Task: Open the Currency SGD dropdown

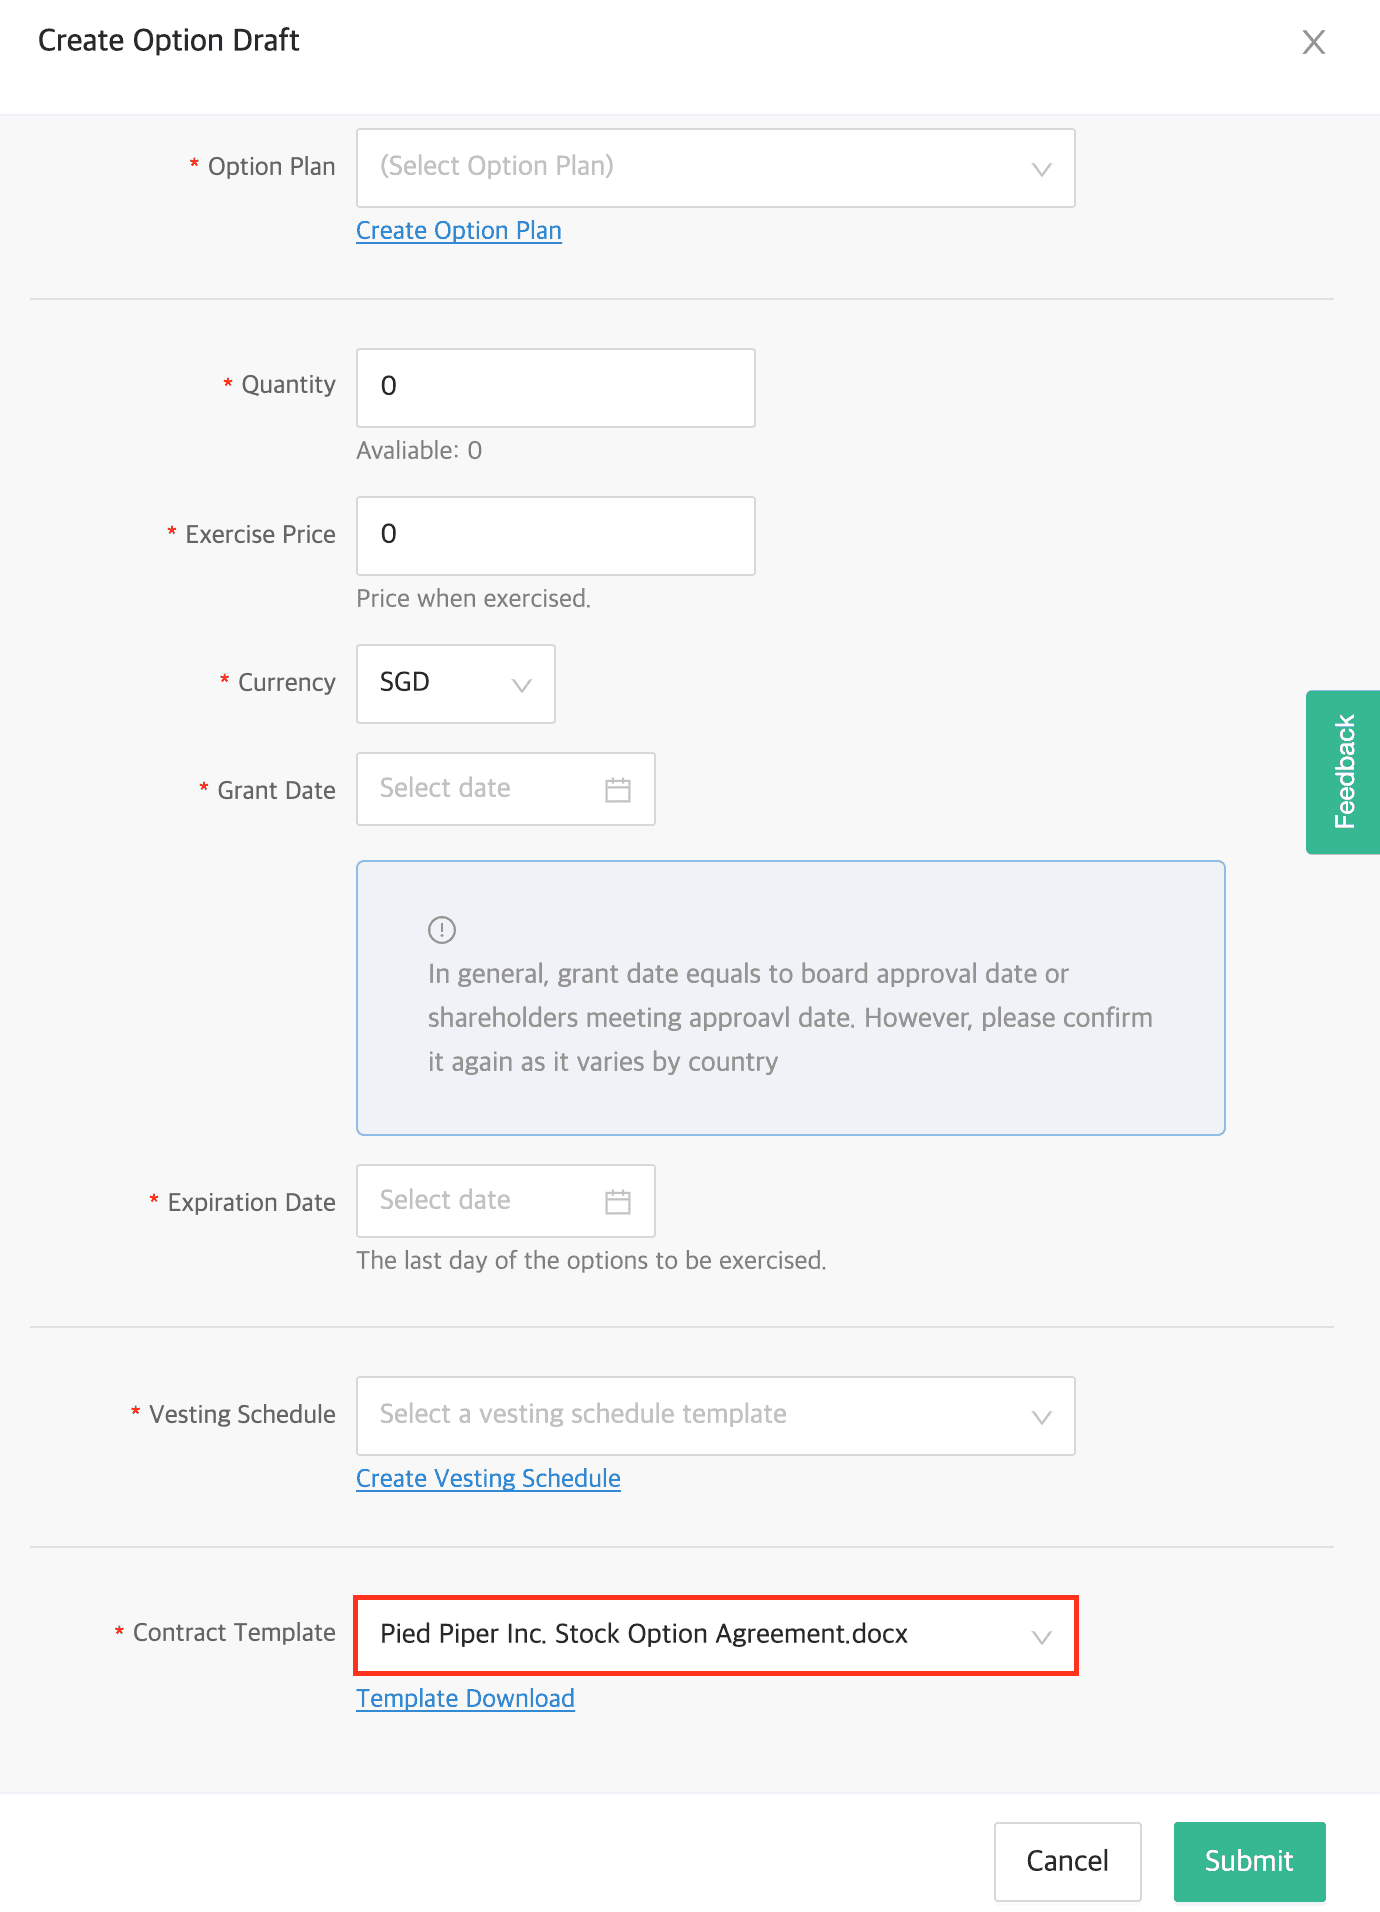Action: pyautogui.click(x=456, y=684)
